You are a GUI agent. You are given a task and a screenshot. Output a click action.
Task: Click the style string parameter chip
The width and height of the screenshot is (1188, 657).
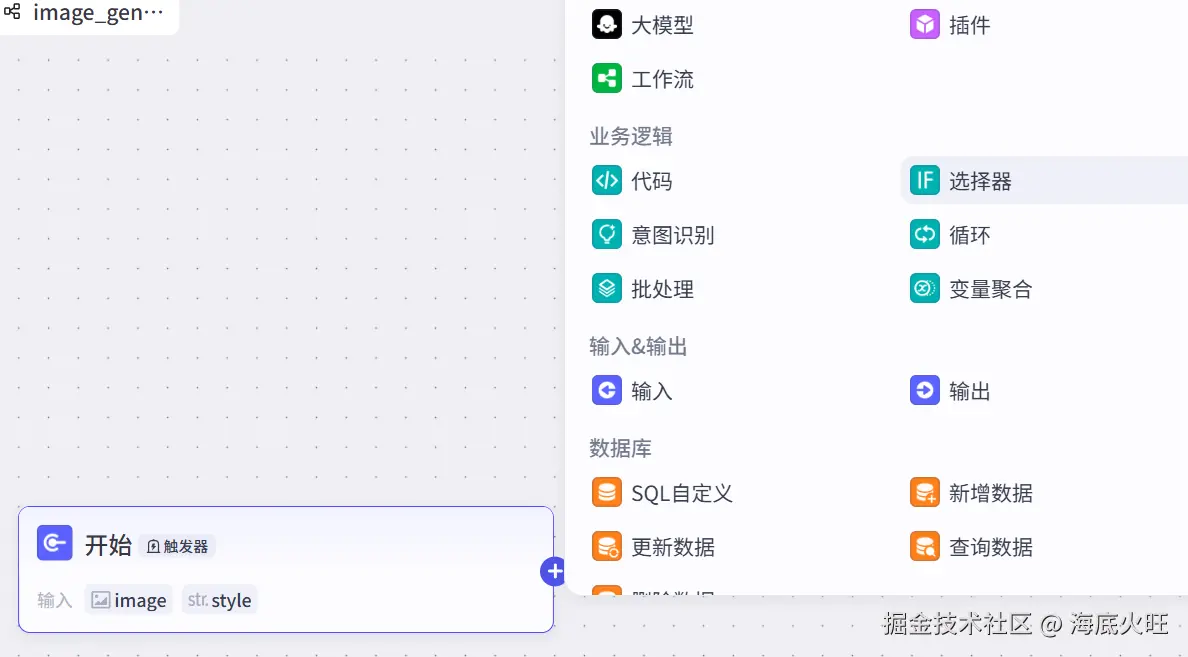pyautogui.click(x=219, y=599)
